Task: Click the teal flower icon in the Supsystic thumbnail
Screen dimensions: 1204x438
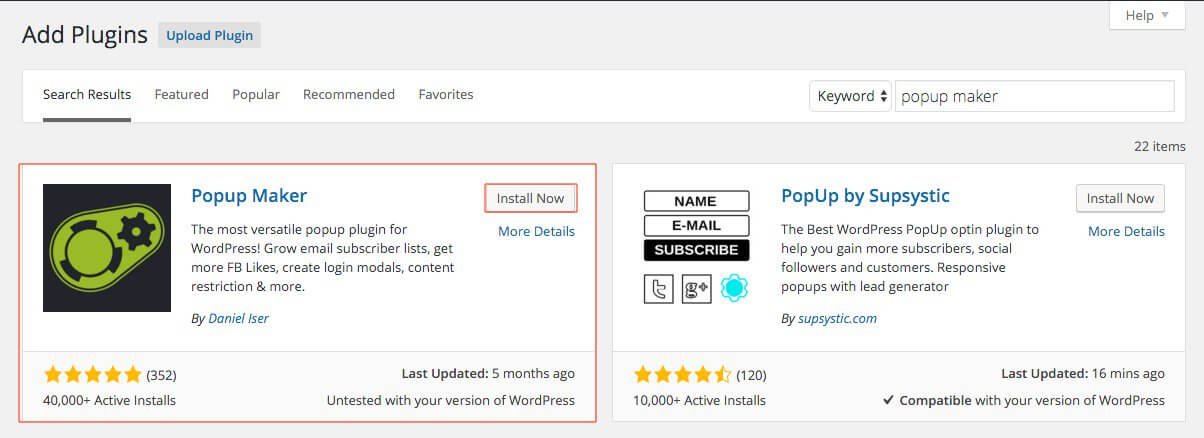Action: 735,288
